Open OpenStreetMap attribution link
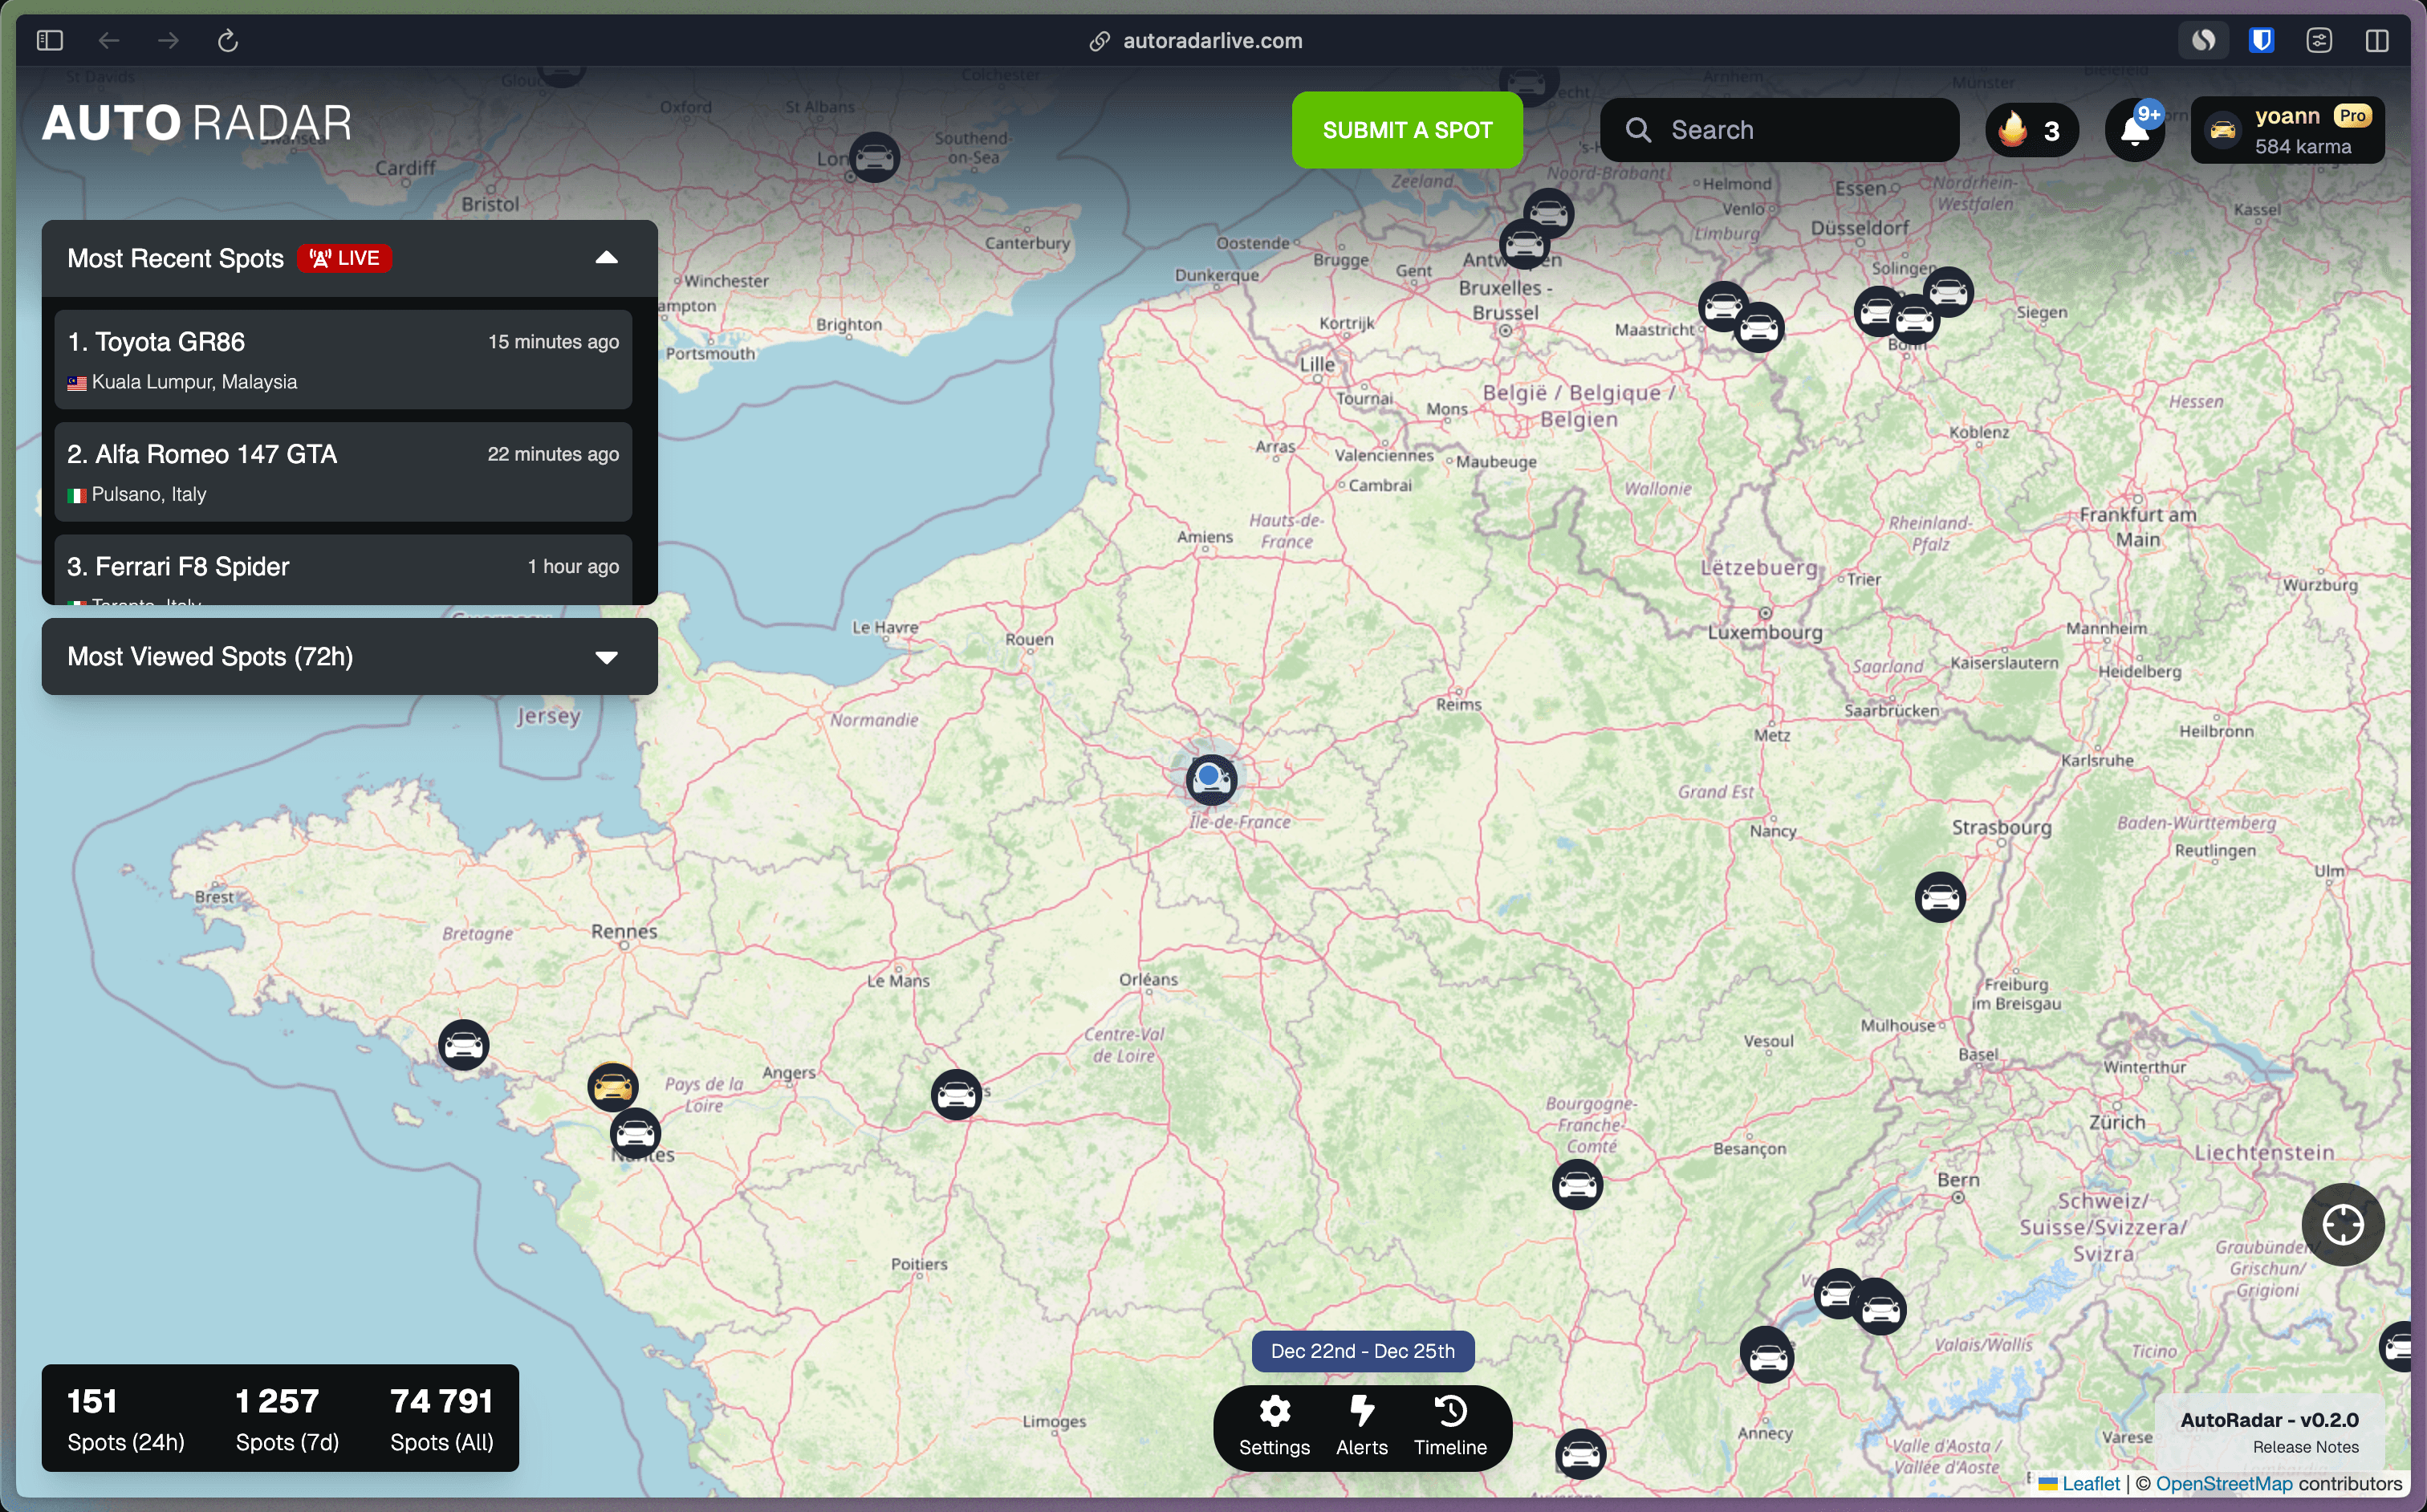This screenshot has width=2427, height=1512. (x=2223, y=1484)
